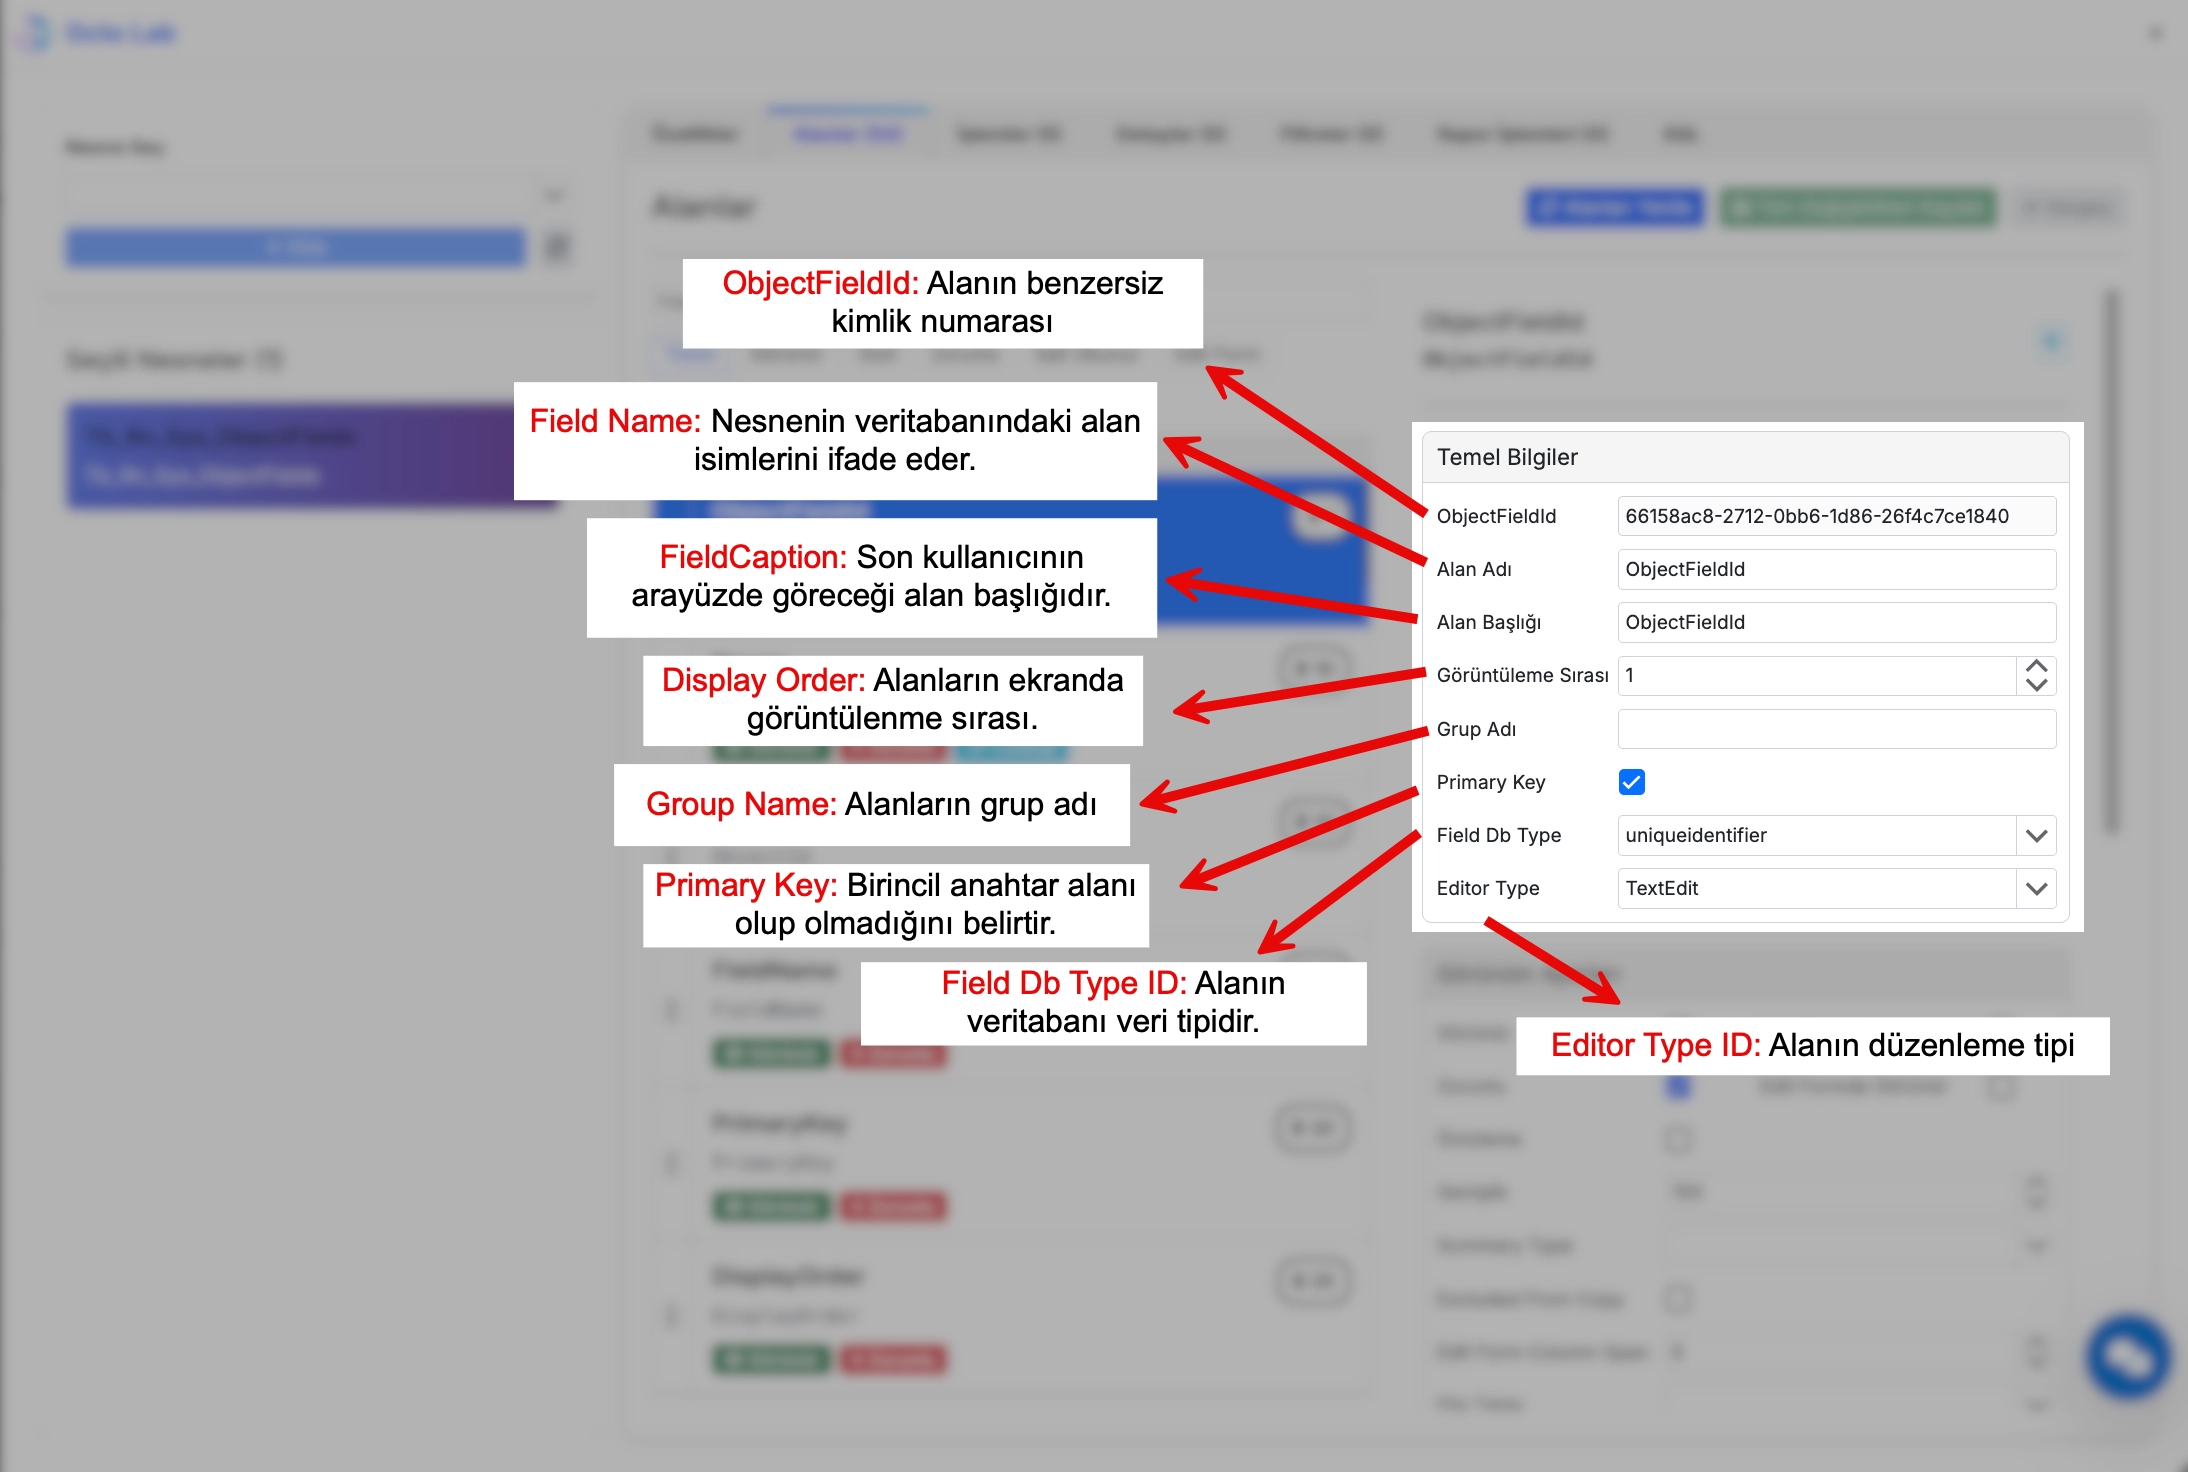Click into the Grup Adı input field
This screenshot has height=1472, width=2188.
click(x=1836, y=729)
